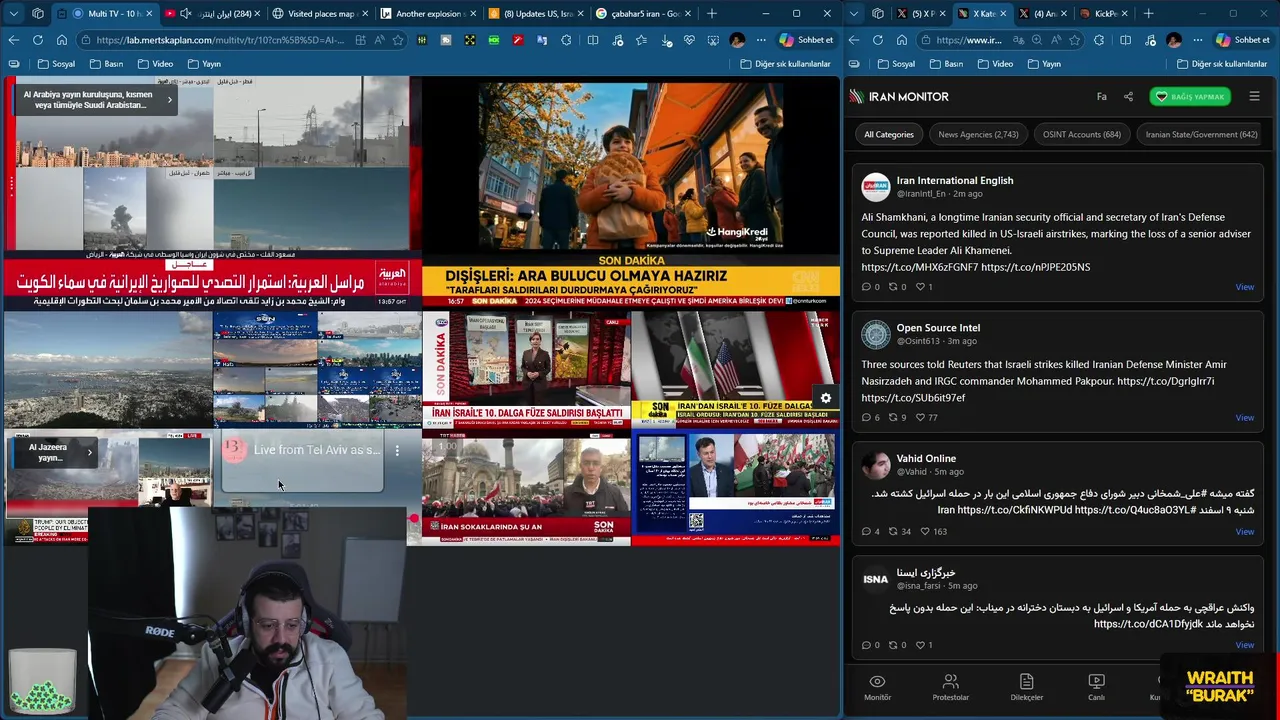Select the HangiKredi commercial stream tile
This screenshot has height=720, width=1280.
point(630,192)
